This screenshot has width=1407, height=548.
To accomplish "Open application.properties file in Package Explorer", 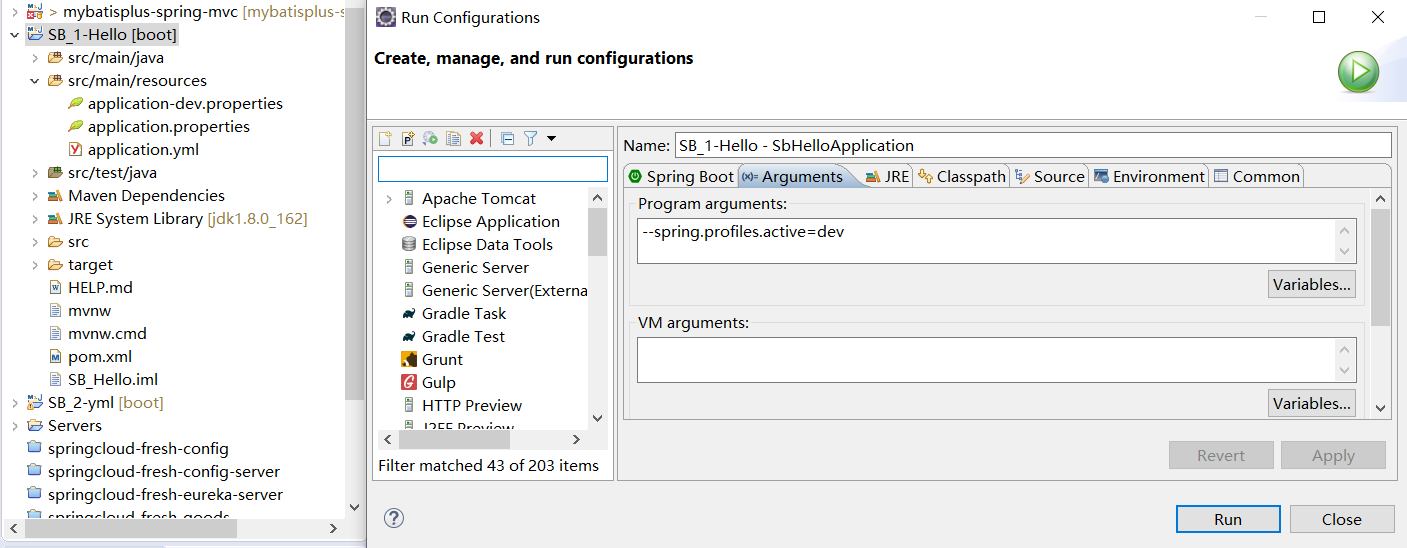I will [x=169, y=126].
